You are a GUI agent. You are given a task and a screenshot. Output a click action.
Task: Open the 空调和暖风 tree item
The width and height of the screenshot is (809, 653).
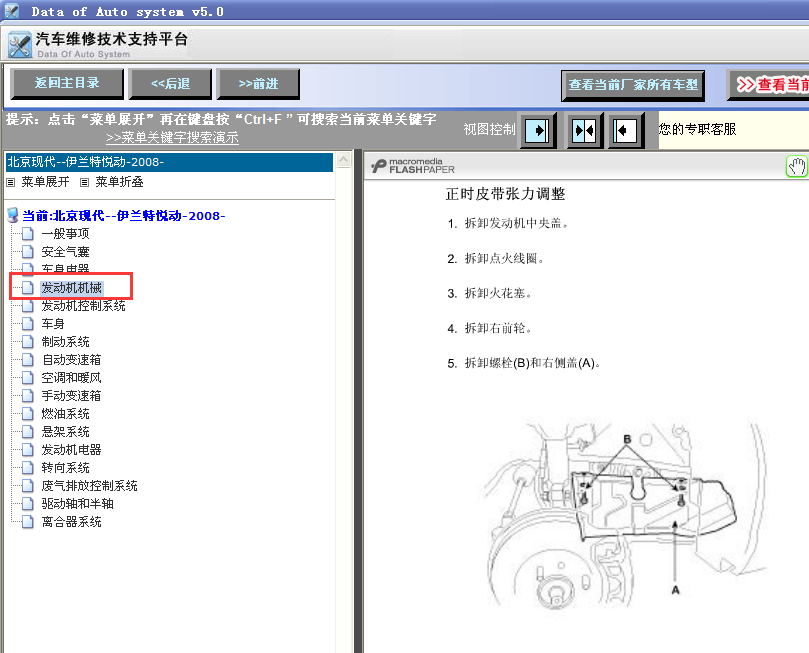coord(72,378)
